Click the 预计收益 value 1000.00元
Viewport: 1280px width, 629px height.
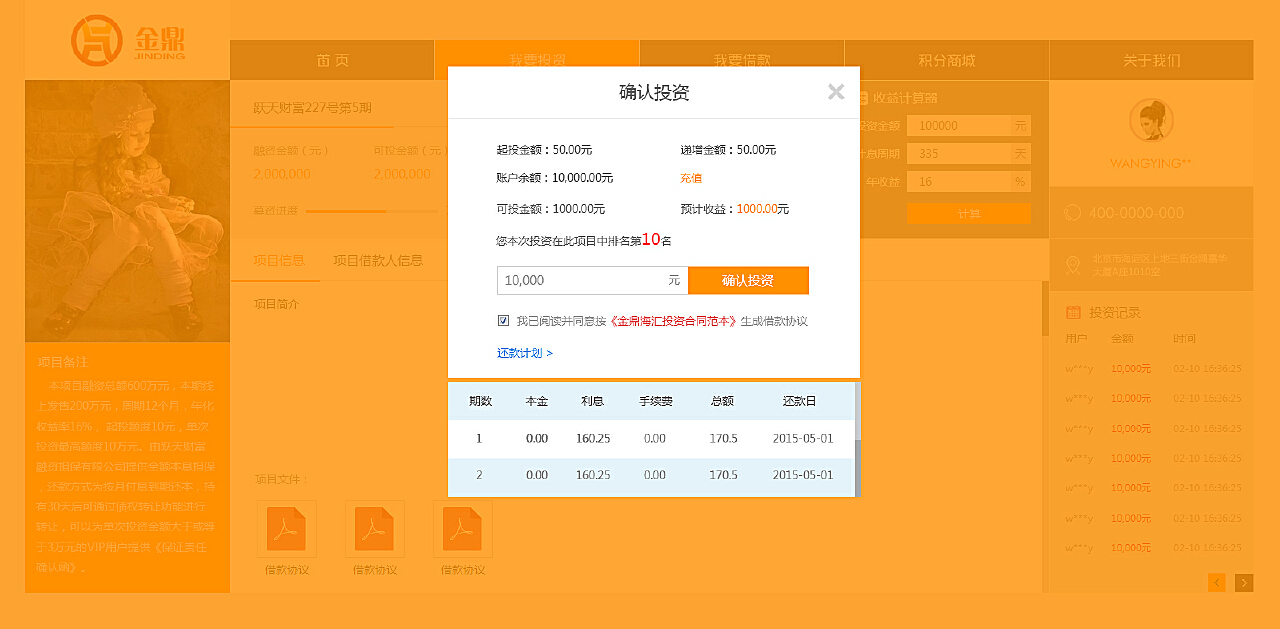pos(763,209)
